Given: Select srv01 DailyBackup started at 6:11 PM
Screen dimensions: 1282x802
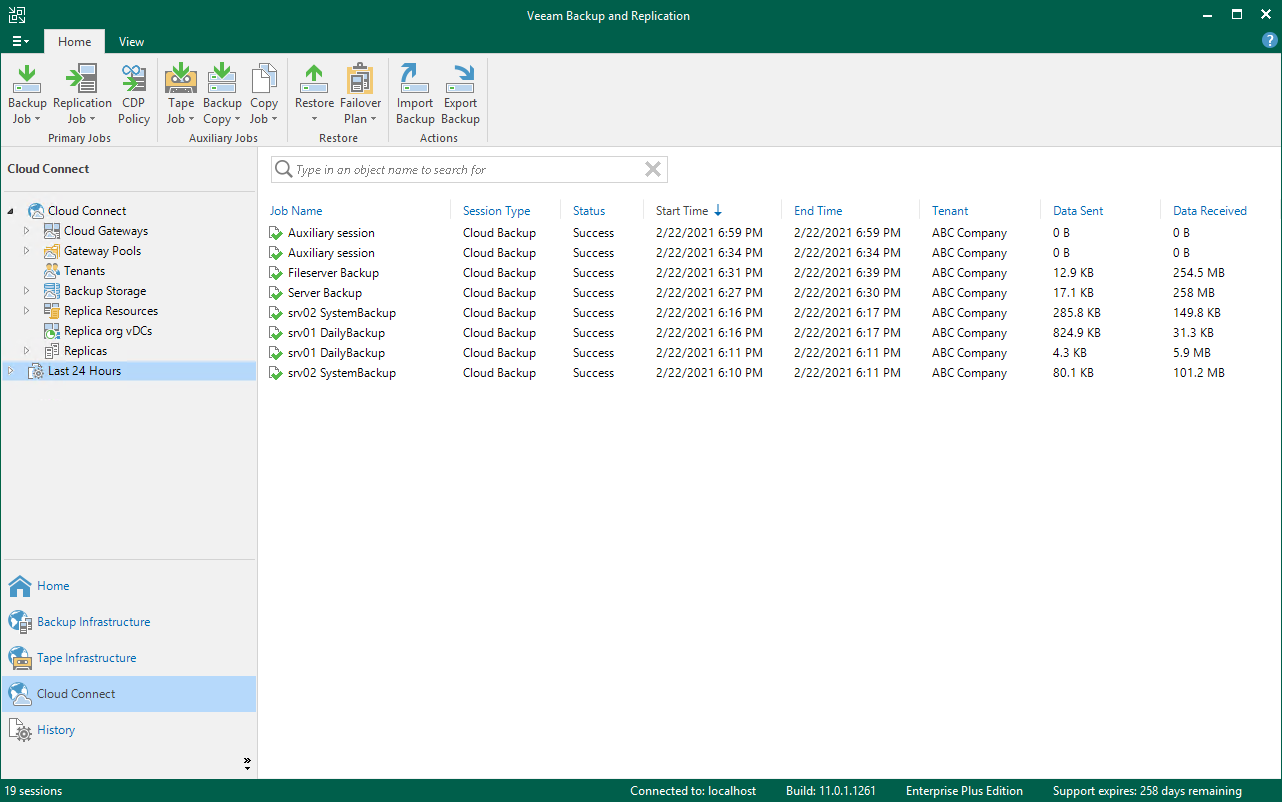Looking at the screenshot, I should click(768, 353).
